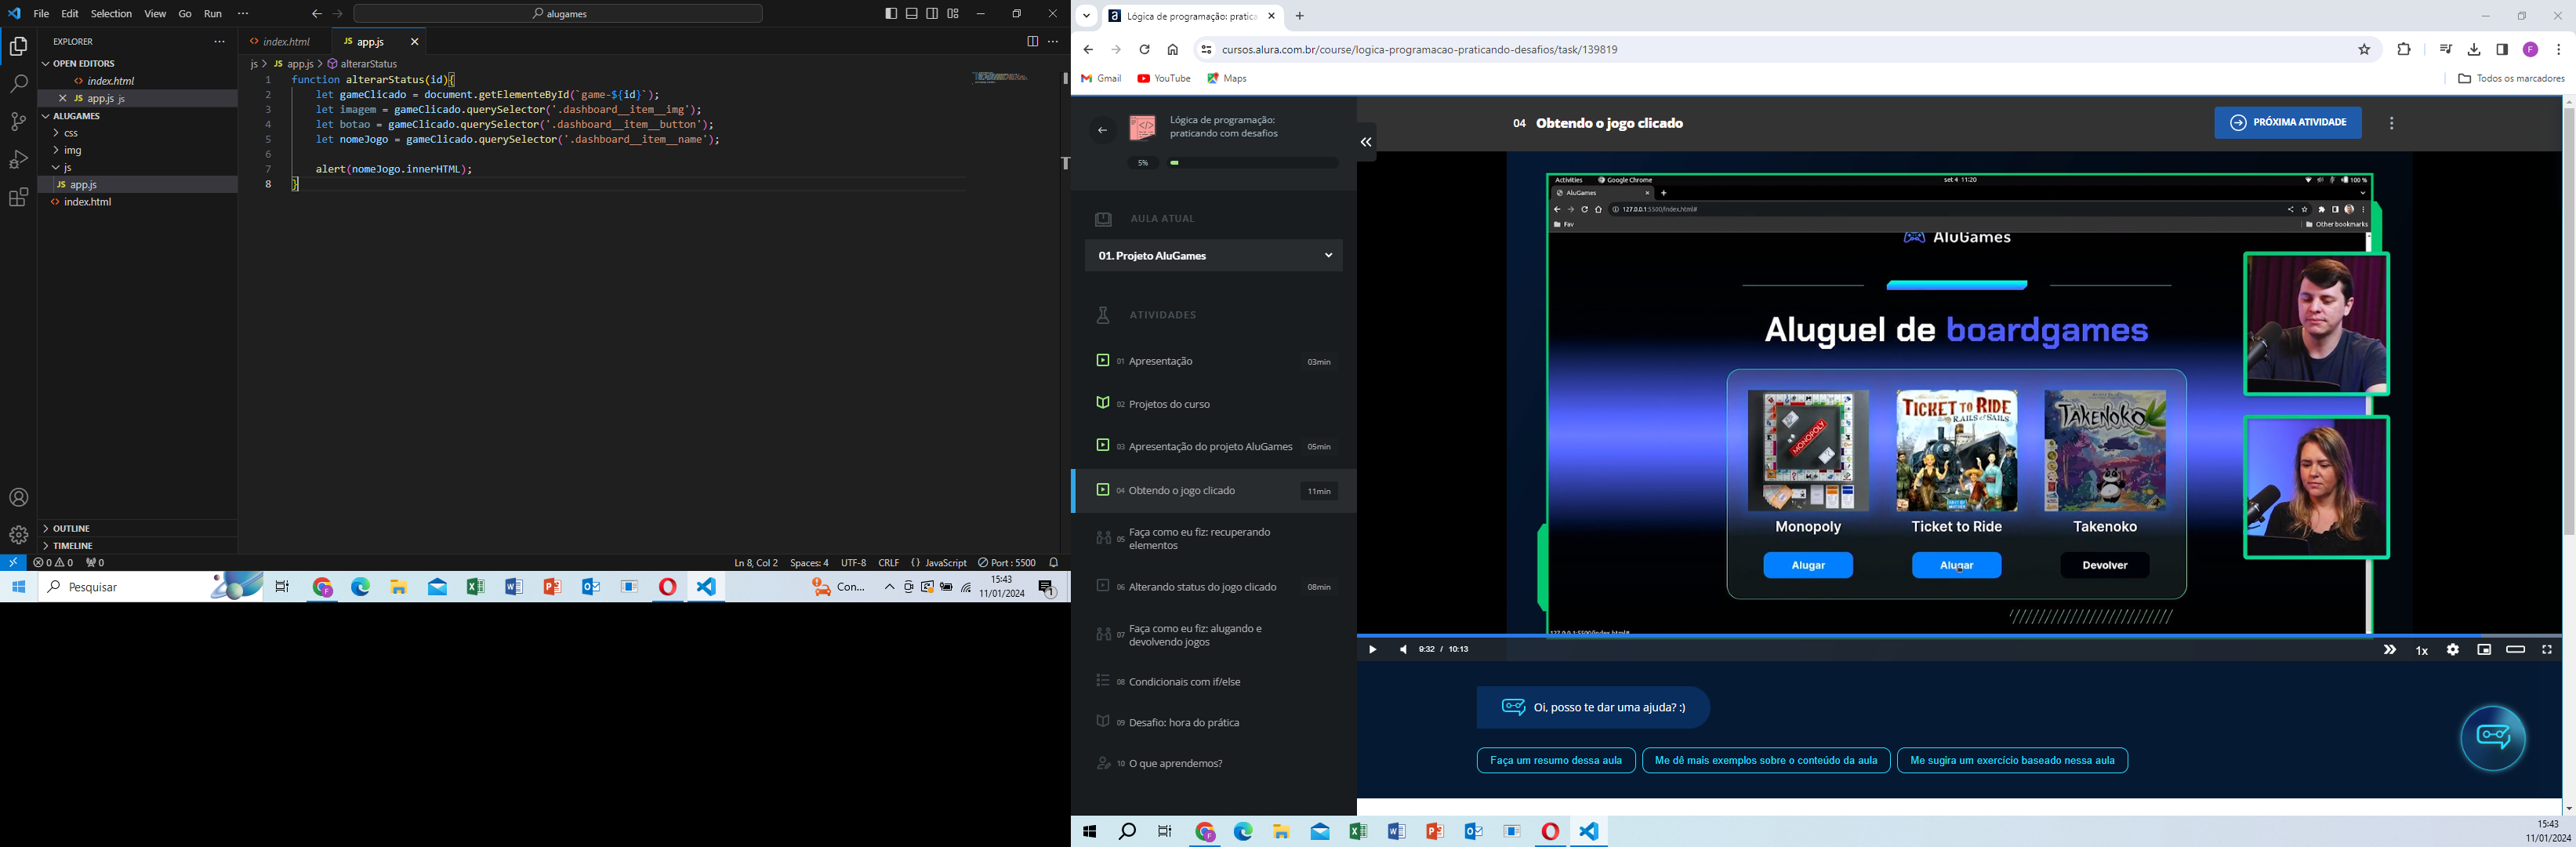Screen dimensions: 2576x847
Task: Open Source Control view in VS Code
Action: [x=18, y=122]
